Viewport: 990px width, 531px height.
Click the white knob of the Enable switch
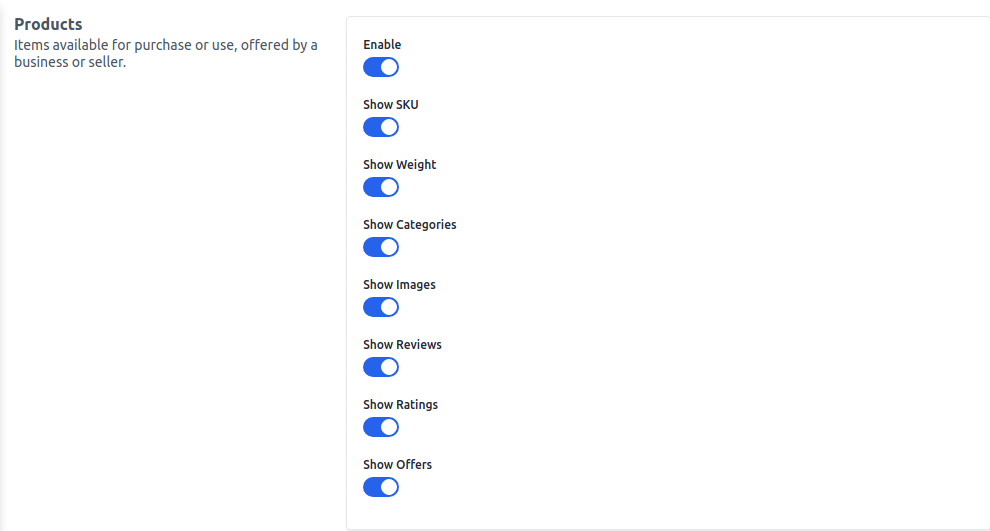[389, 67]
